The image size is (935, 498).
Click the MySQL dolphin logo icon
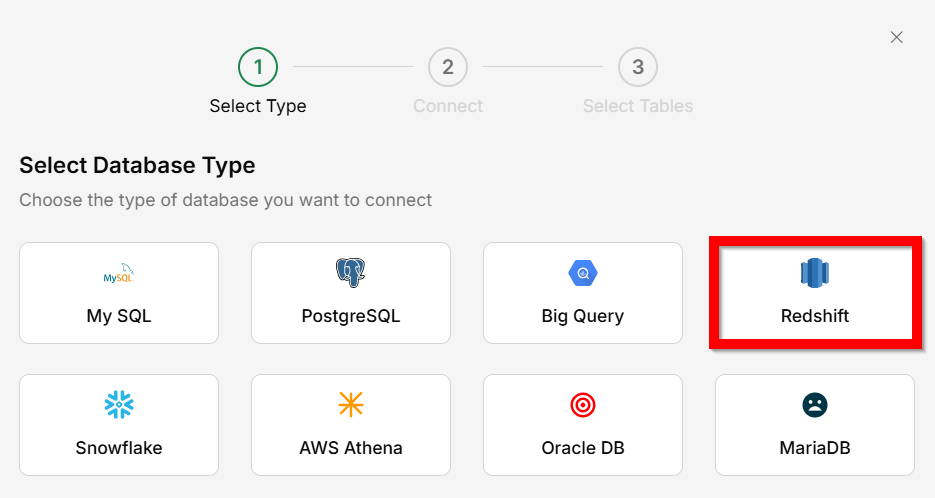coord(119,273)
